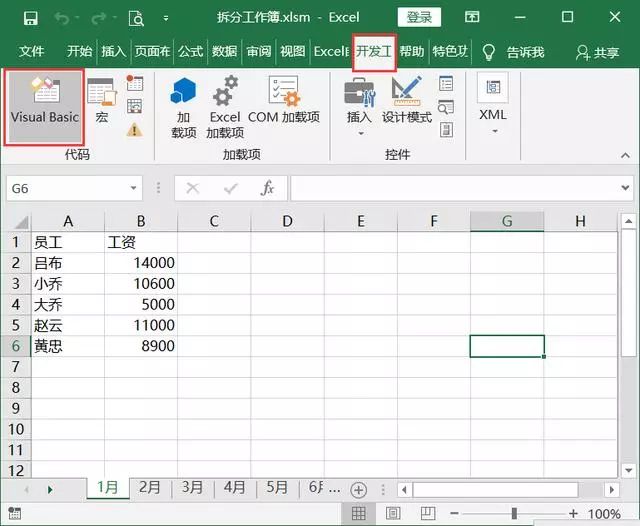Image resolution: width=640 pixels, height=526 pixels.
Task: Click the Name Box showing G6
Action: pos(68,189)
